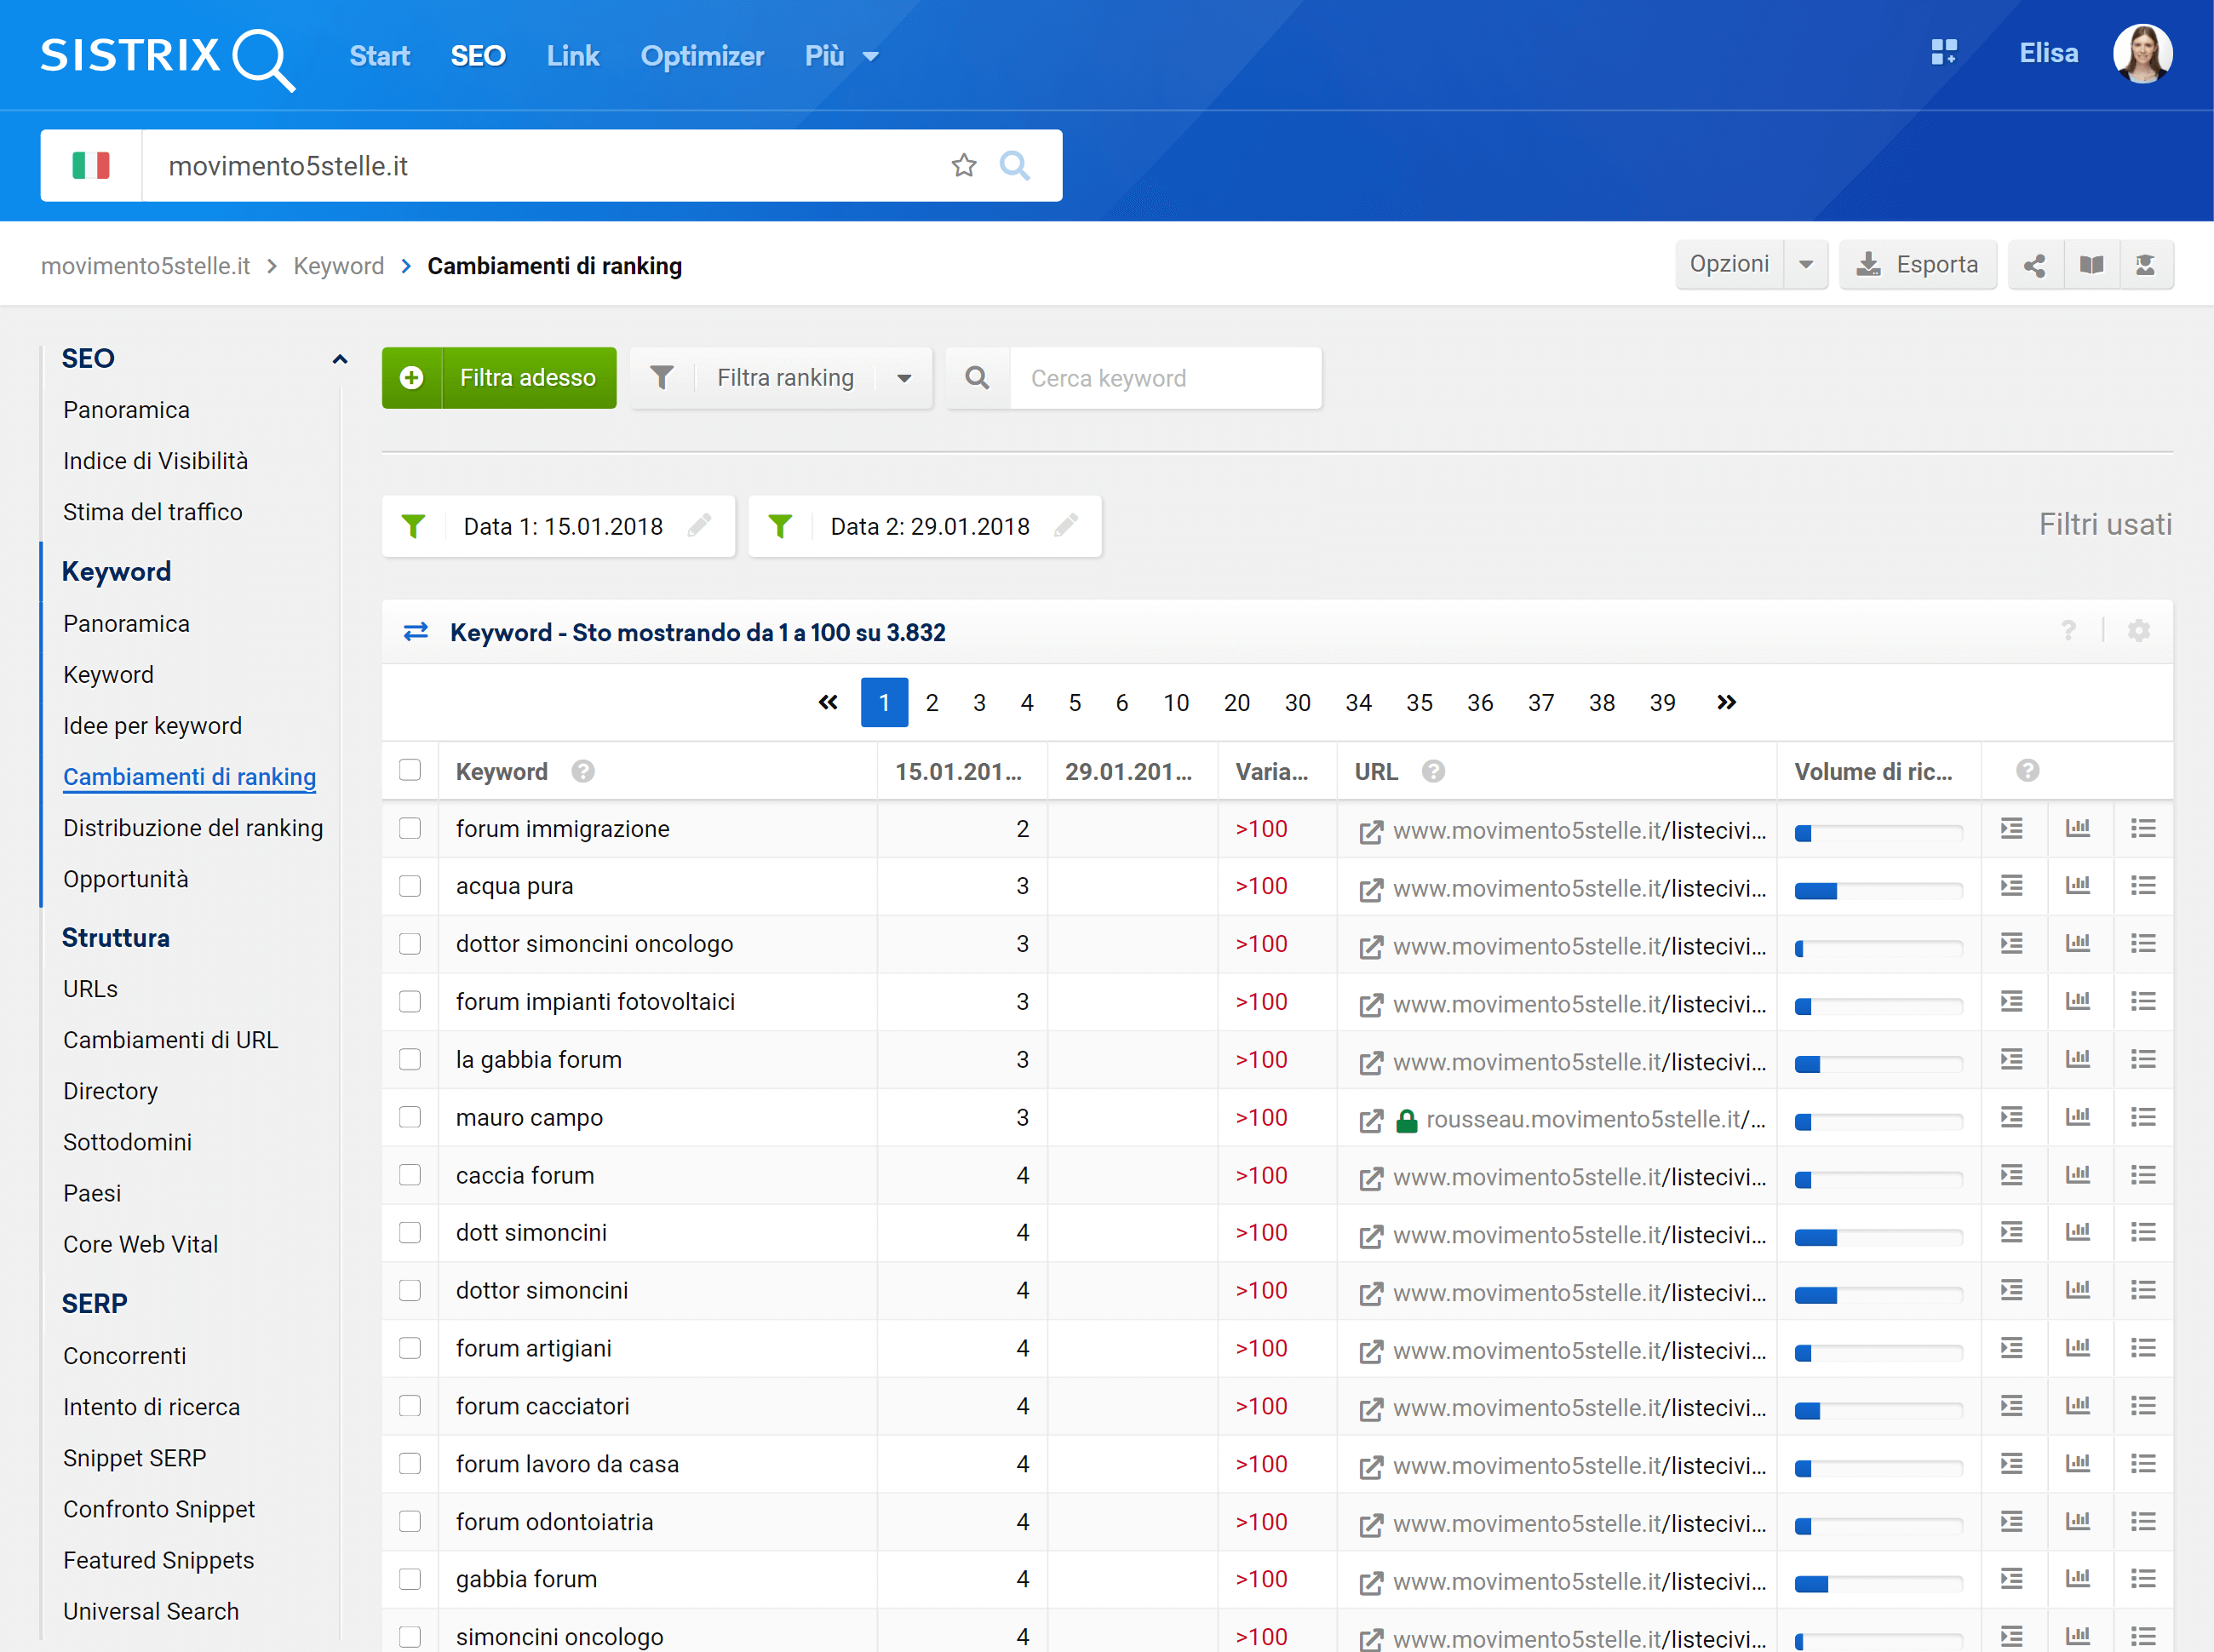Edit Data 1 filter with pencil icon
This screenshot has width=2214, height=1652.
[x=699, y=526]
